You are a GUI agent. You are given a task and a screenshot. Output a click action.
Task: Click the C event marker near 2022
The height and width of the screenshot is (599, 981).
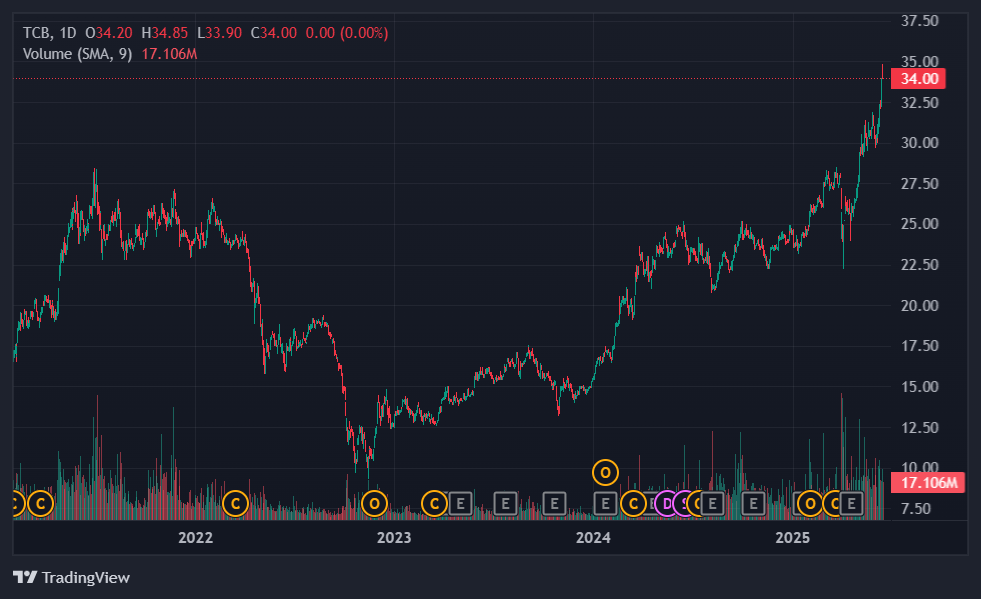pyautogui.click(x=236, y=503)
